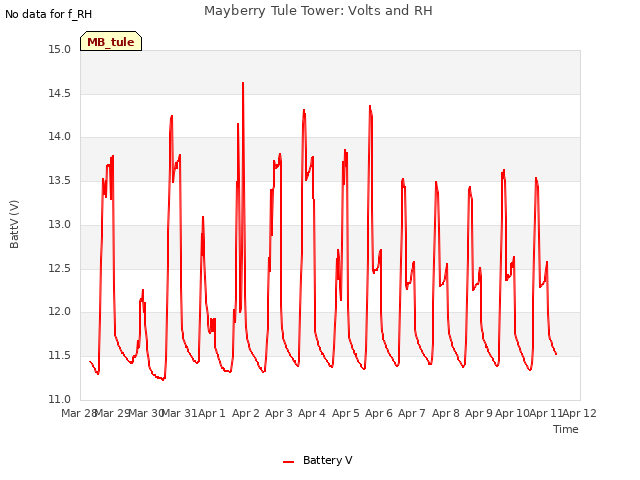Click the Apr 2 x-axis date label
Screen dimensions: 640x480
(x=246, y=413)
